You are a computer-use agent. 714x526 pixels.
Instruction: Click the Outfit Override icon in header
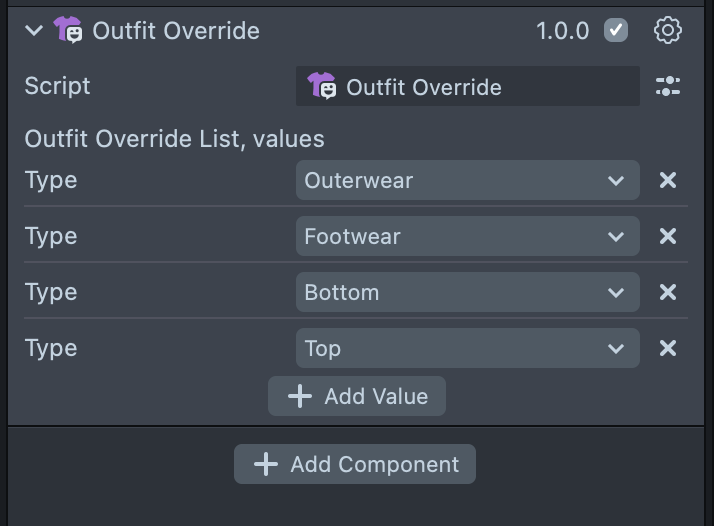click(x=69, y=30)
